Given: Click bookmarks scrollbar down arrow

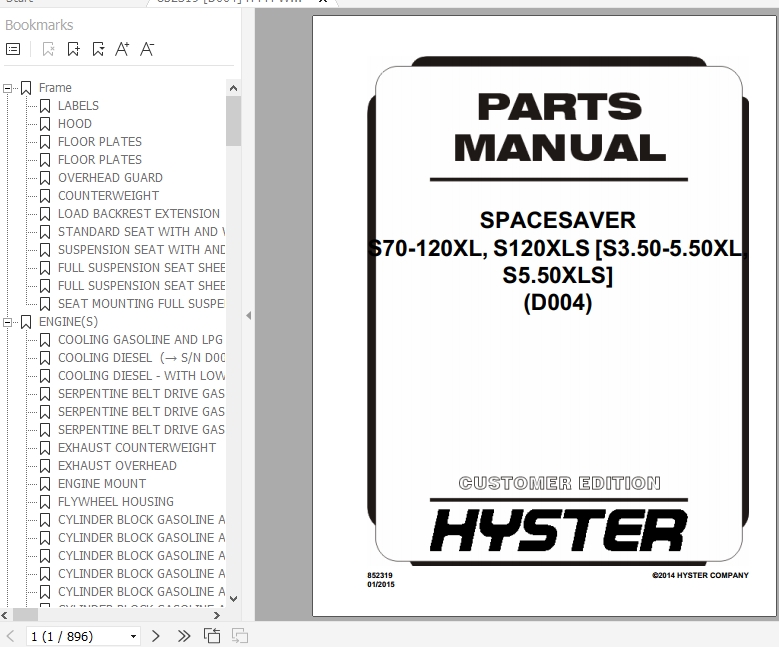Looking at the screenshot, I should pos(233,599).
